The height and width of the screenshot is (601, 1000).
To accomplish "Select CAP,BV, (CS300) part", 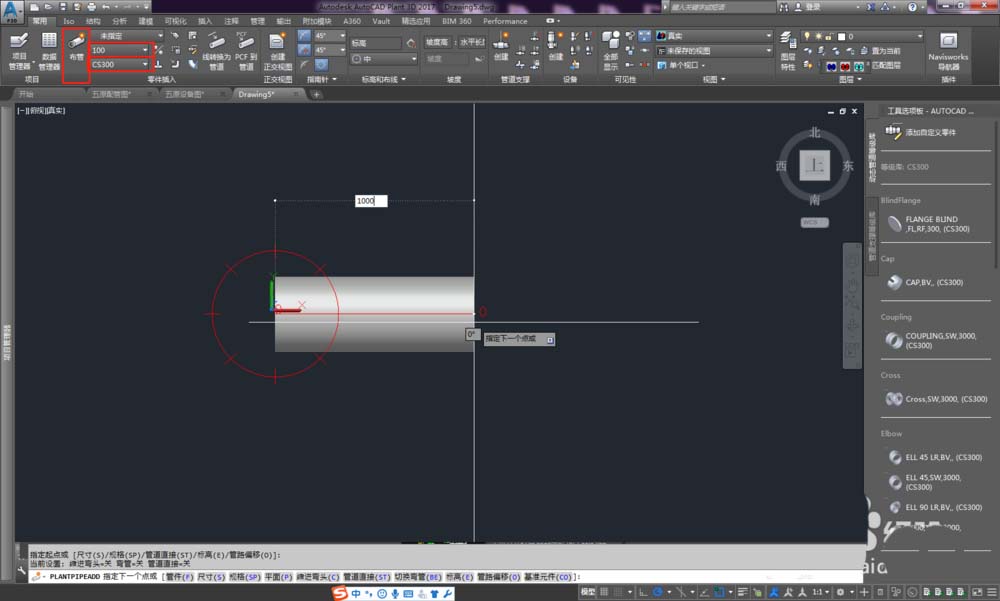I will (925, 282).
